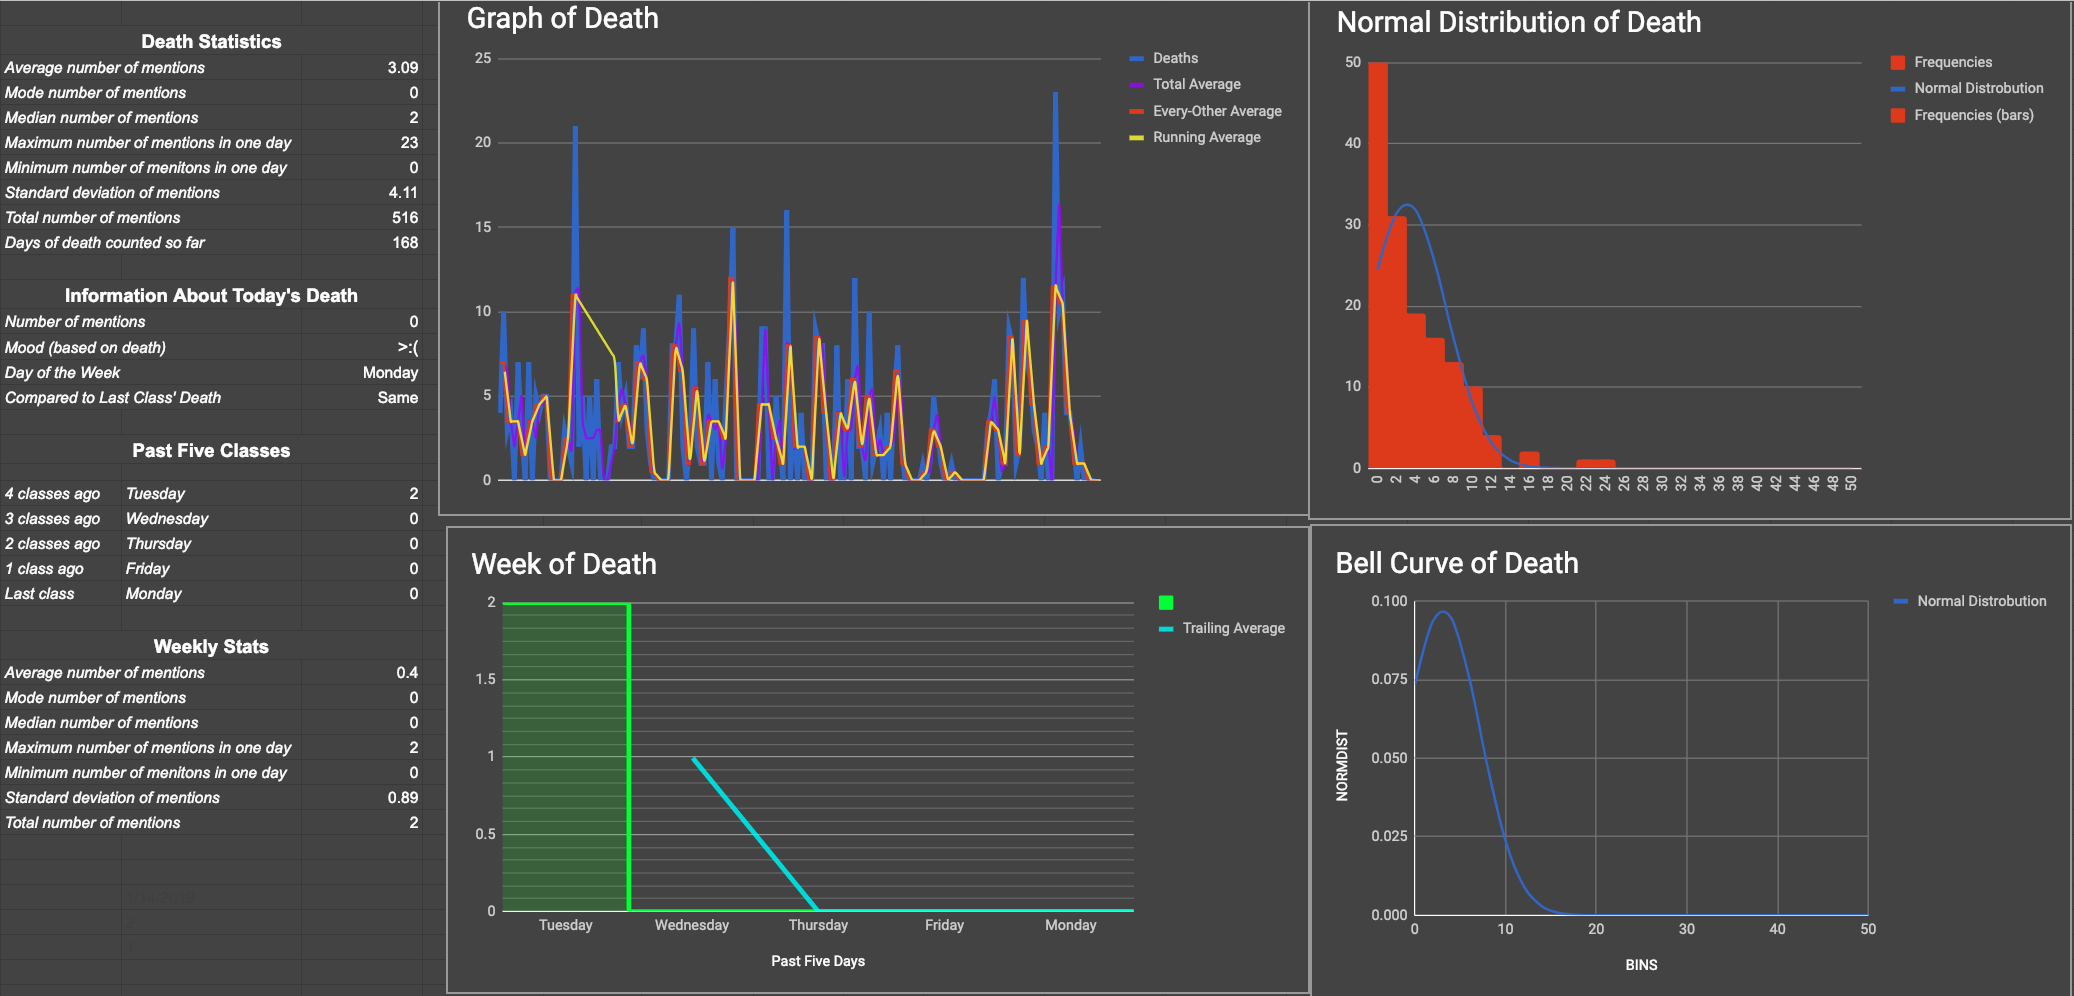The image size is (2074, 996).
Task: Click the Trailing Average legend entry
Action: pos(1233,628)
